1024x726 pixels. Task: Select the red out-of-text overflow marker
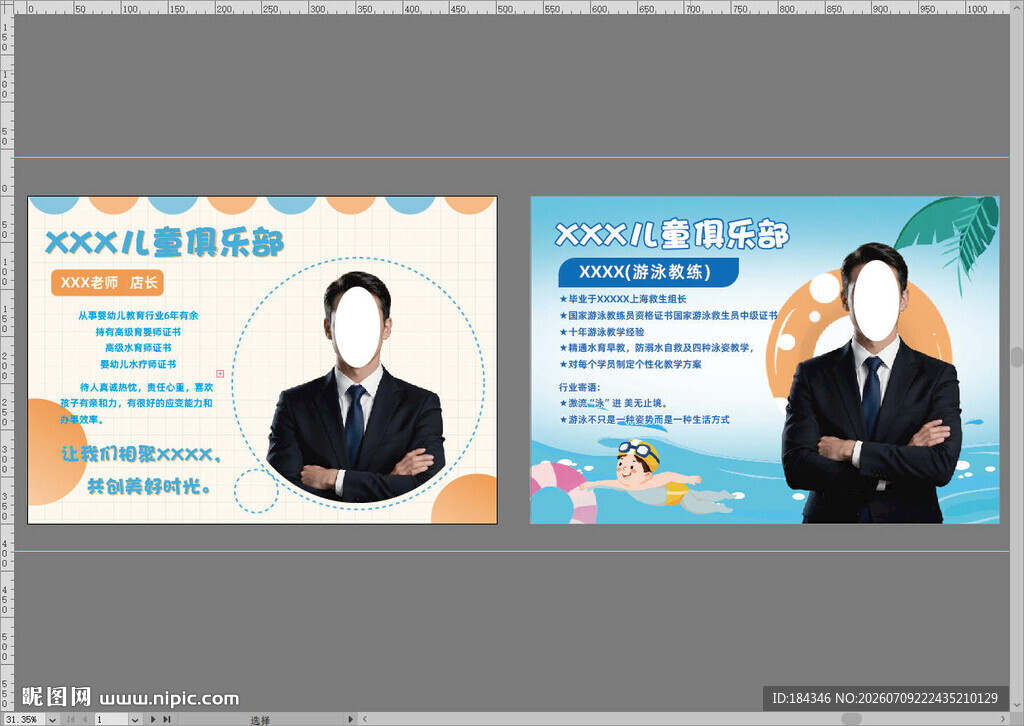coord(220,373)
